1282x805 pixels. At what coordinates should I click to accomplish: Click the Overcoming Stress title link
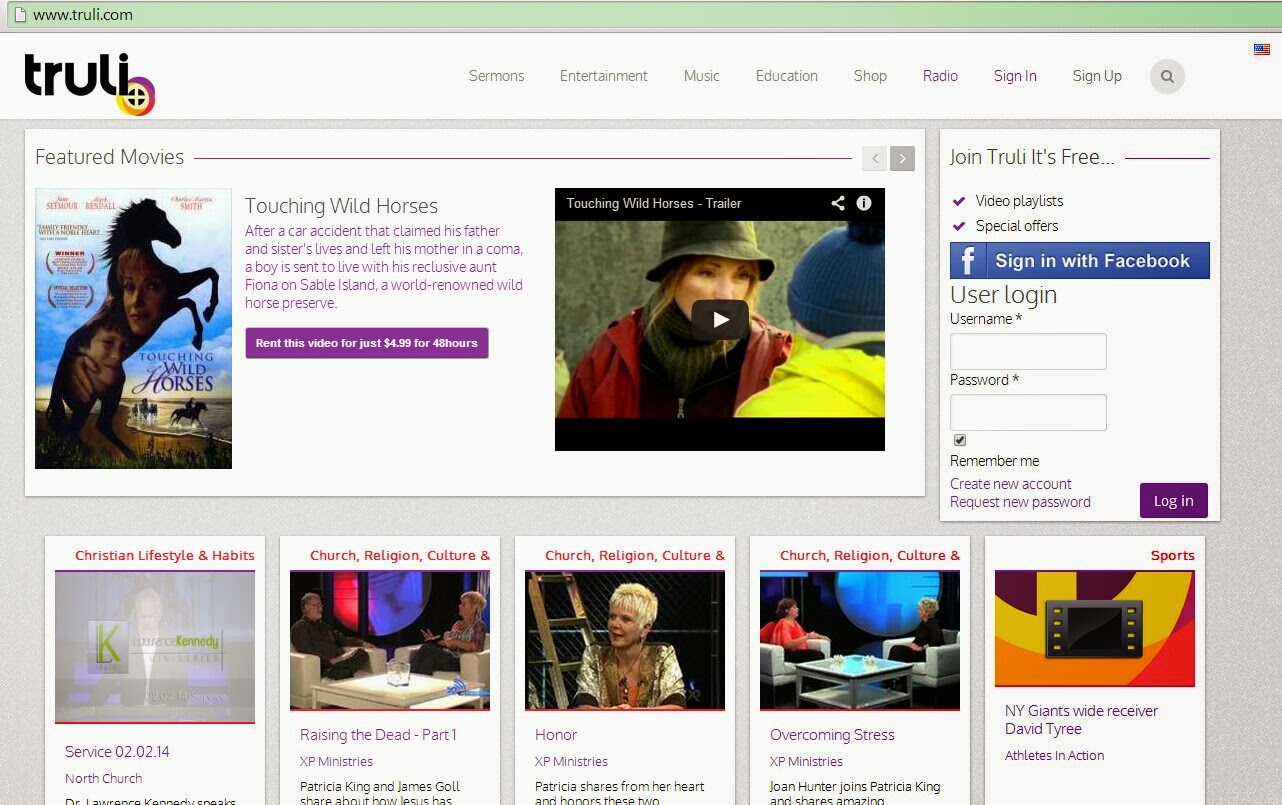(x=832, y=735)
